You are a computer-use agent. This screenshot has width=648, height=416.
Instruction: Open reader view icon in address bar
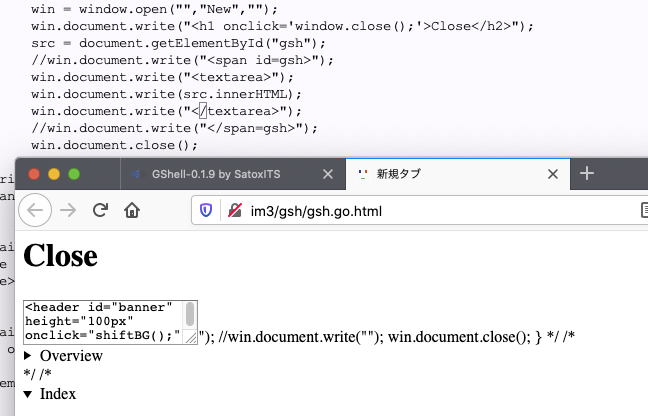click(643, 211)
